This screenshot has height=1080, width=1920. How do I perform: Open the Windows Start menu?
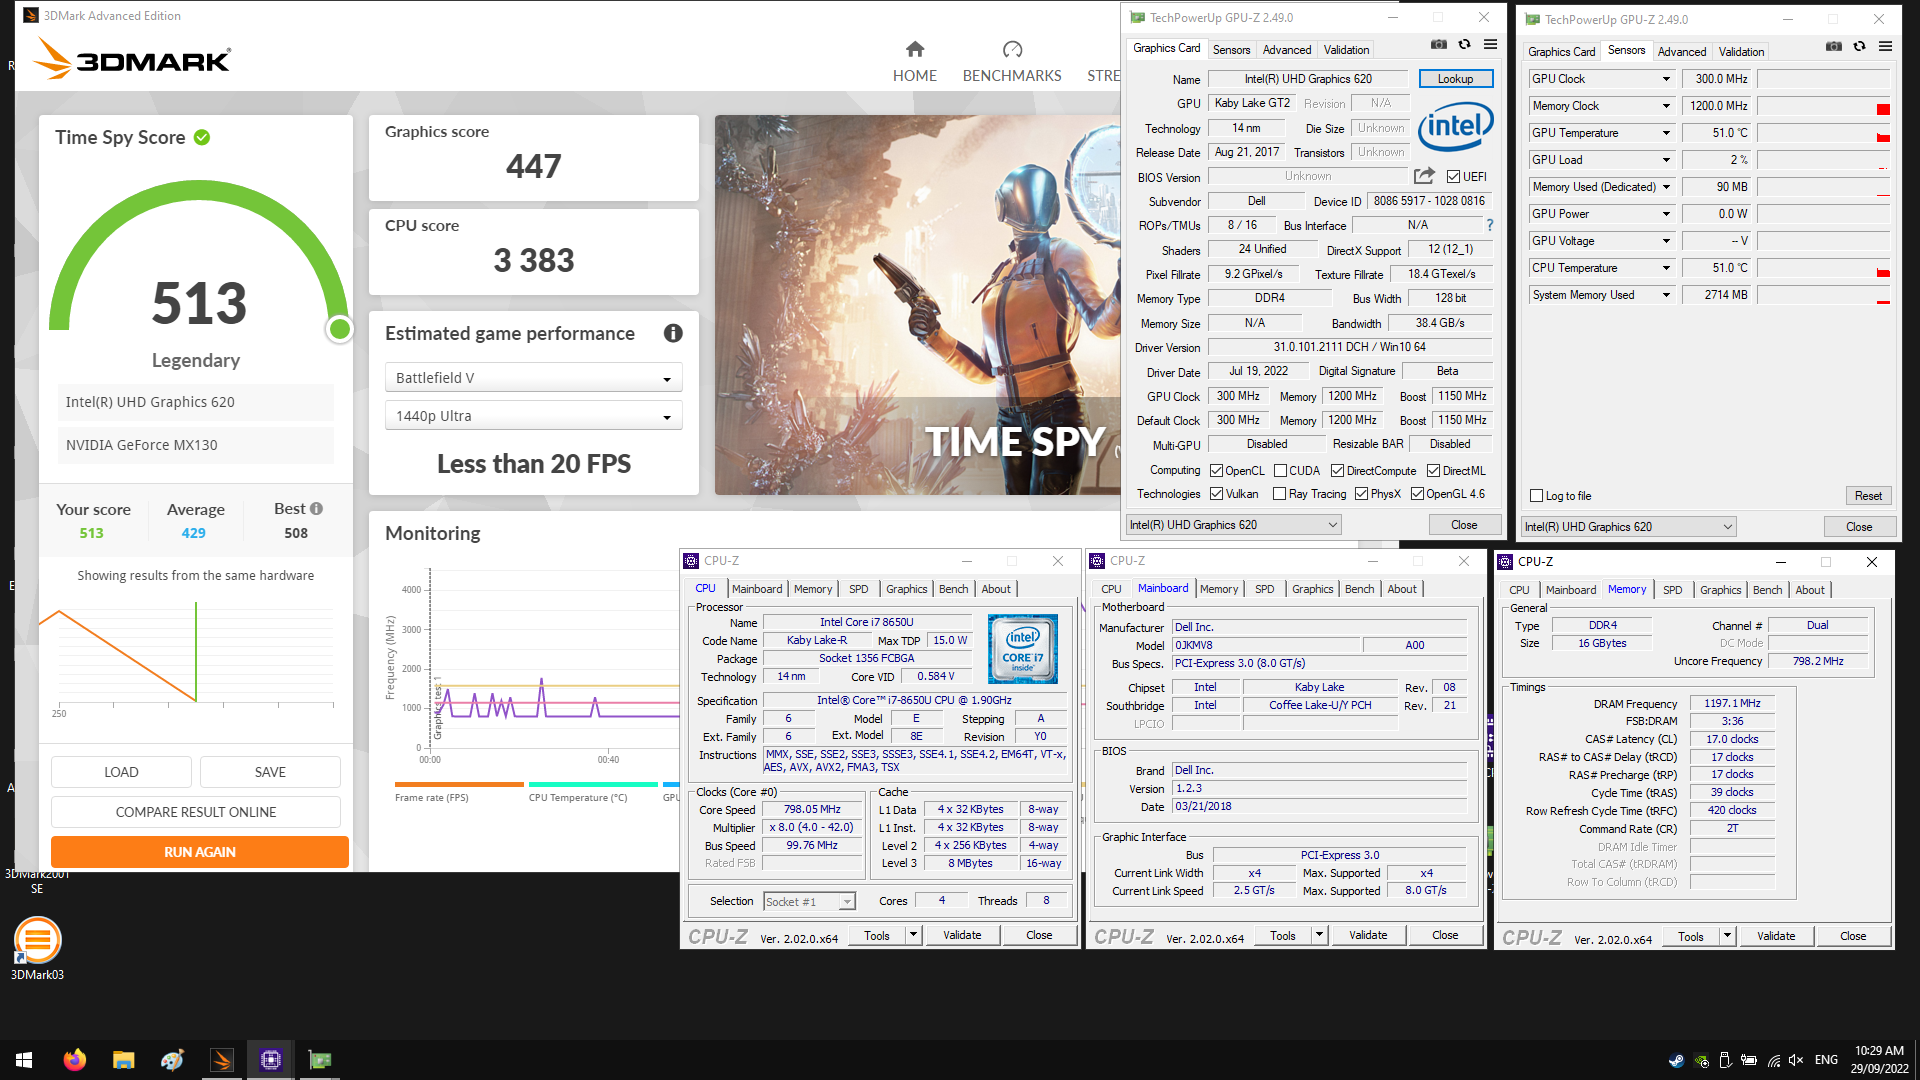24,1060
